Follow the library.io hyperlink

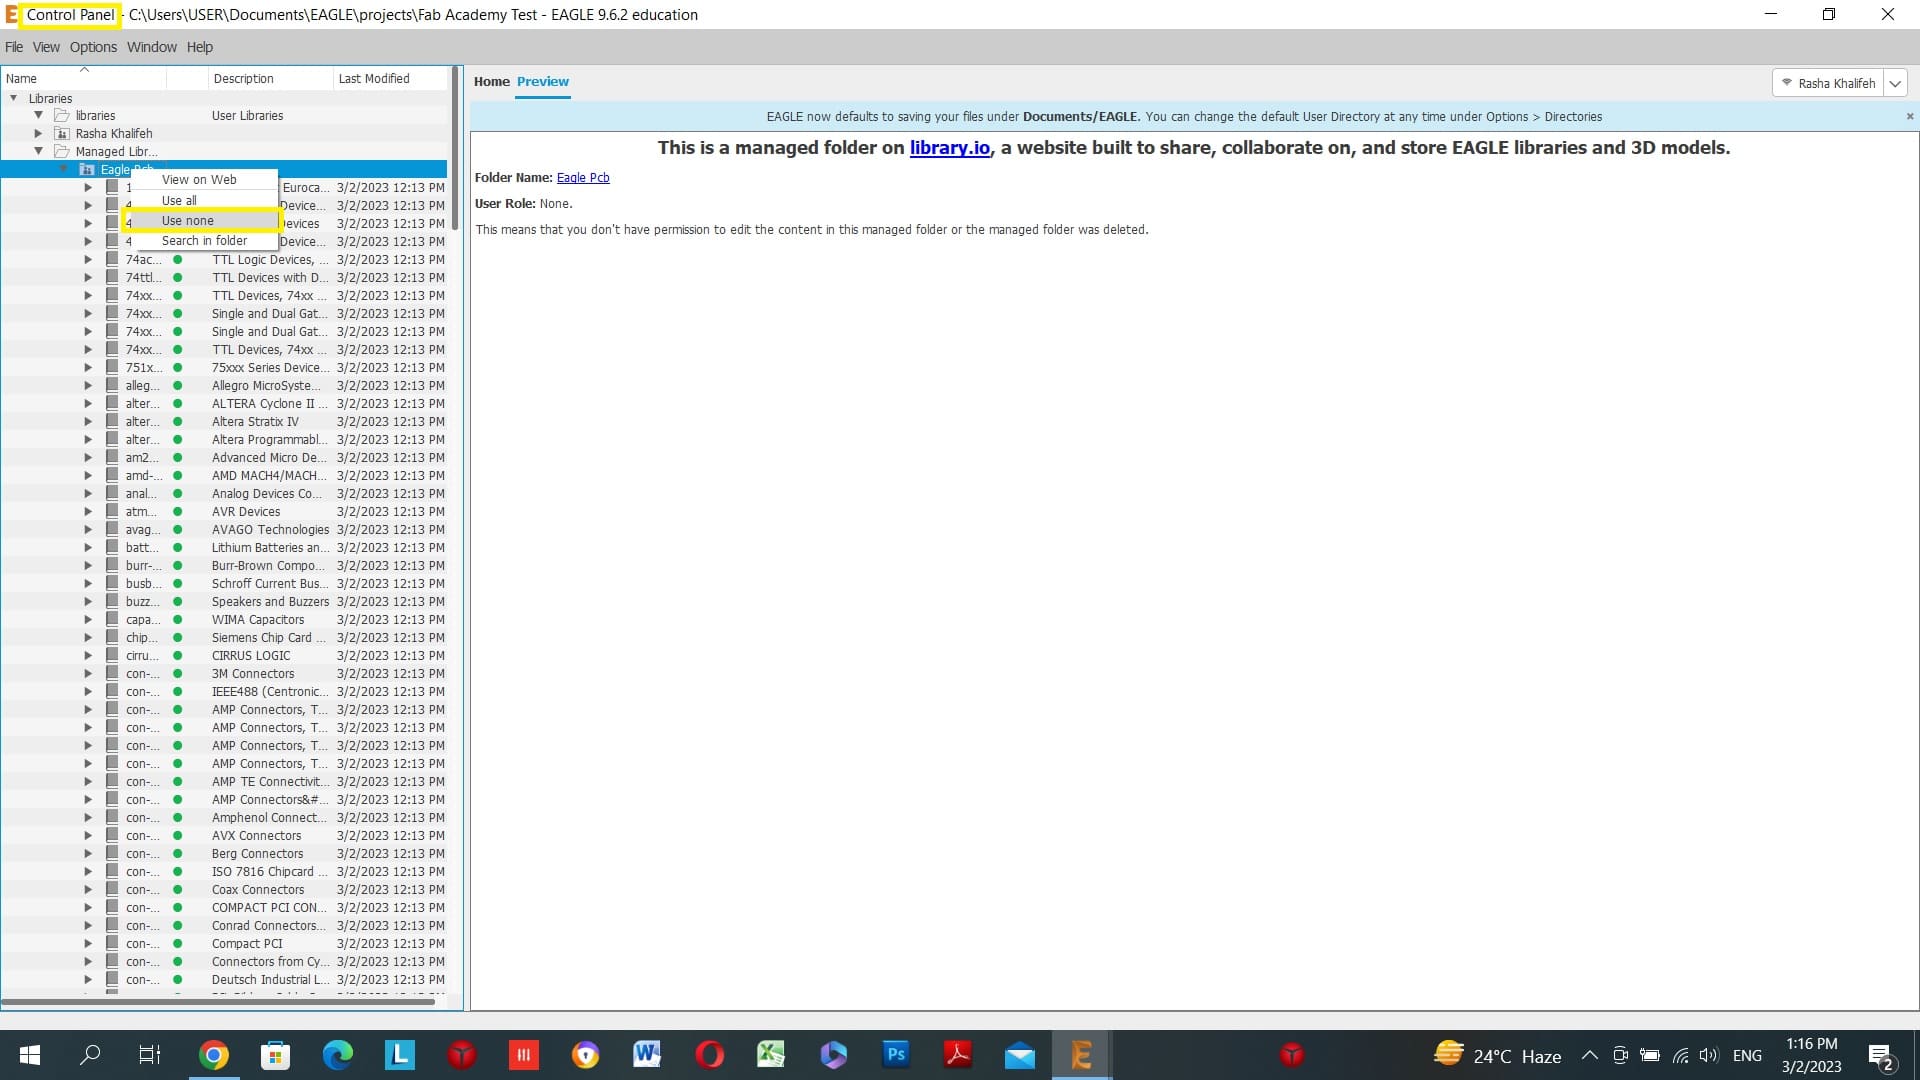point(949,148)
